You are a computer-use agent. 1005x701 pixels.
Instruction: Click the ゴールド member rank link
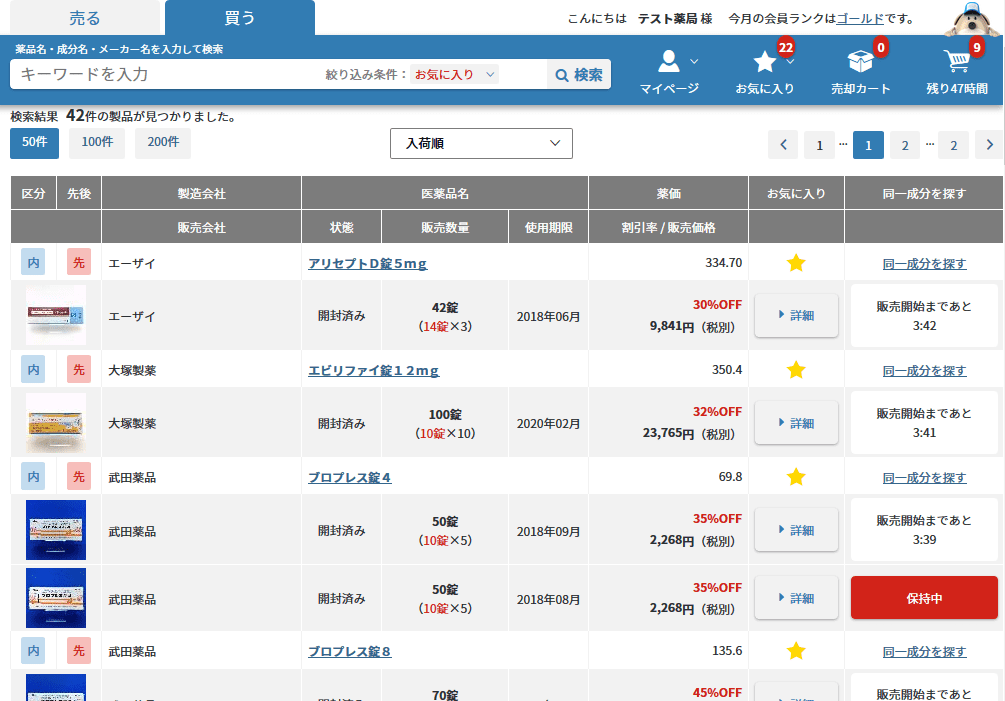(860, 19)
